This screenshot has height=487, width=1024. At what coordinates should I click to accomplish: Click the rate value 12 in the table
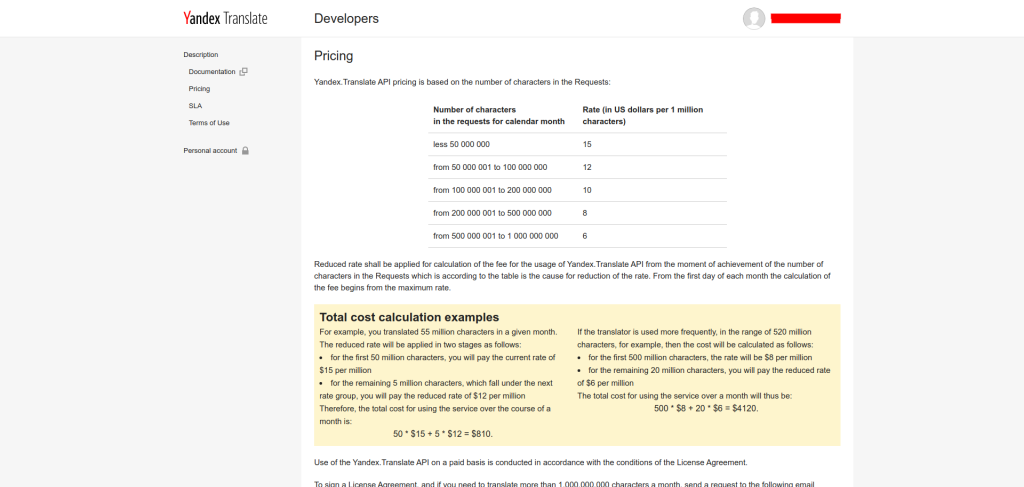pyautogui.click(x=587, y=167)
